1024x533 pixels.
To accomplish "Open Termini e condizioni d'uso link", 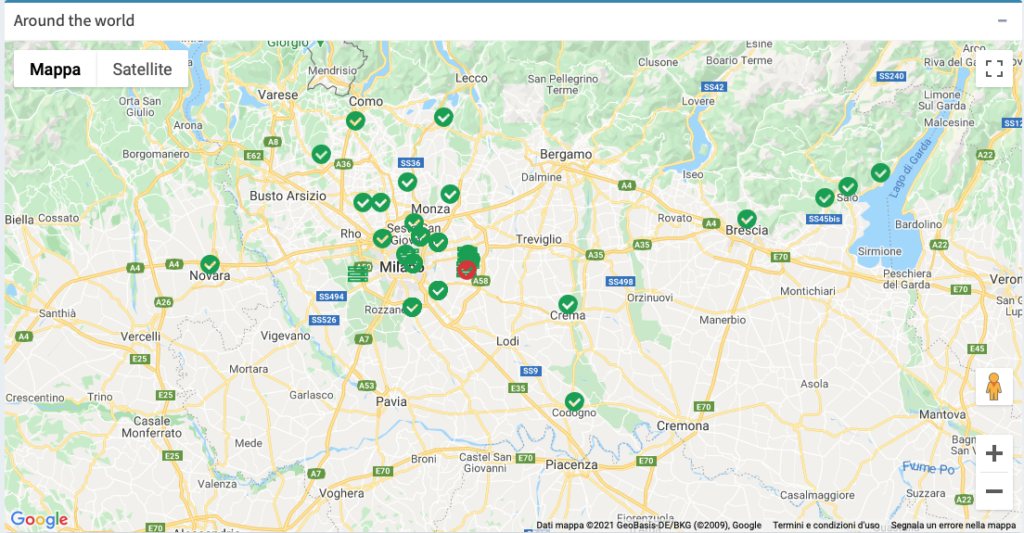I will [x=825, y=525].
